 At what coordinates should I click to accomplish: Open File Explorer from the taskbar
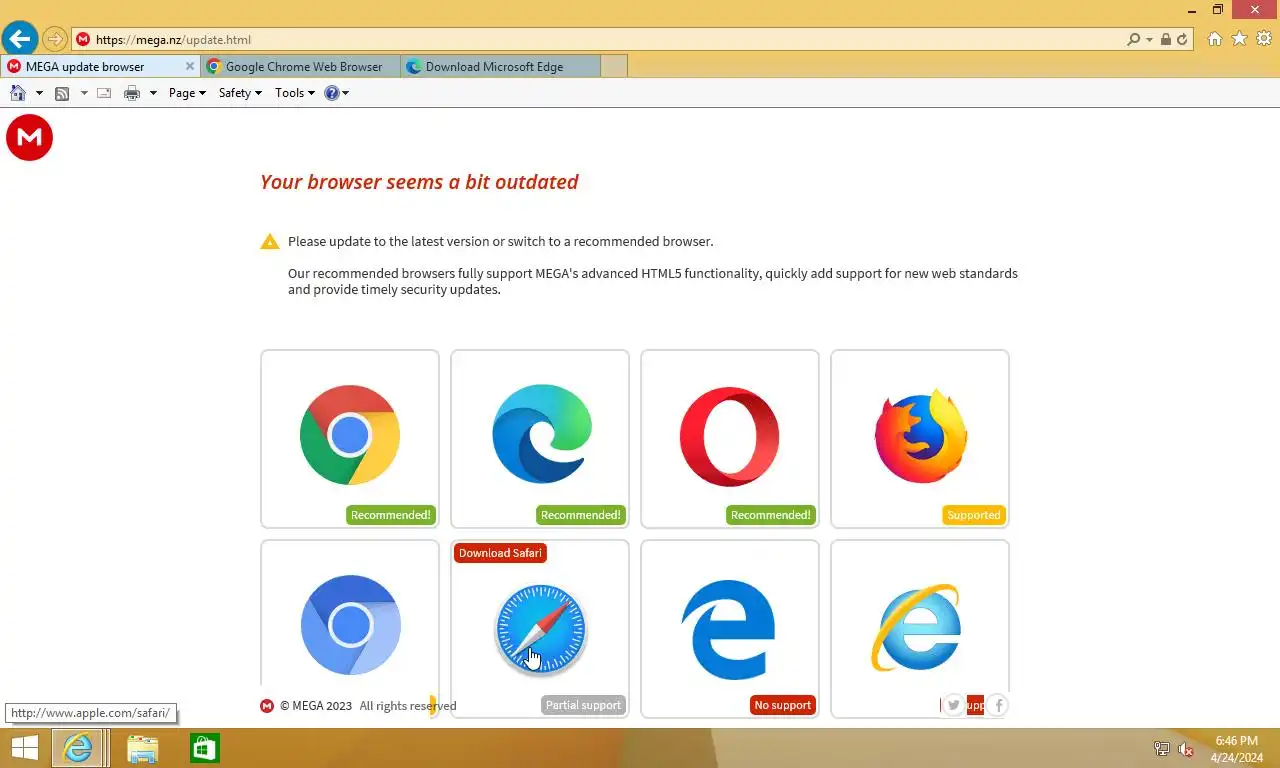[142, 748]
